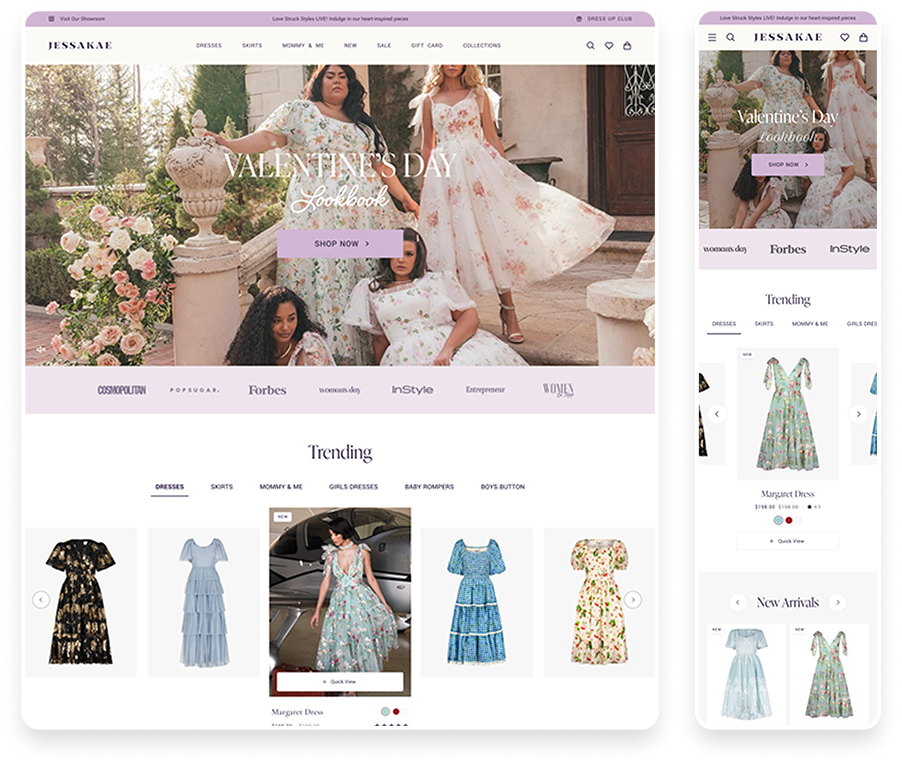Switch to Mommy & Me trending tab
Screen dimensions: 902x765
[x=281, y=487]
